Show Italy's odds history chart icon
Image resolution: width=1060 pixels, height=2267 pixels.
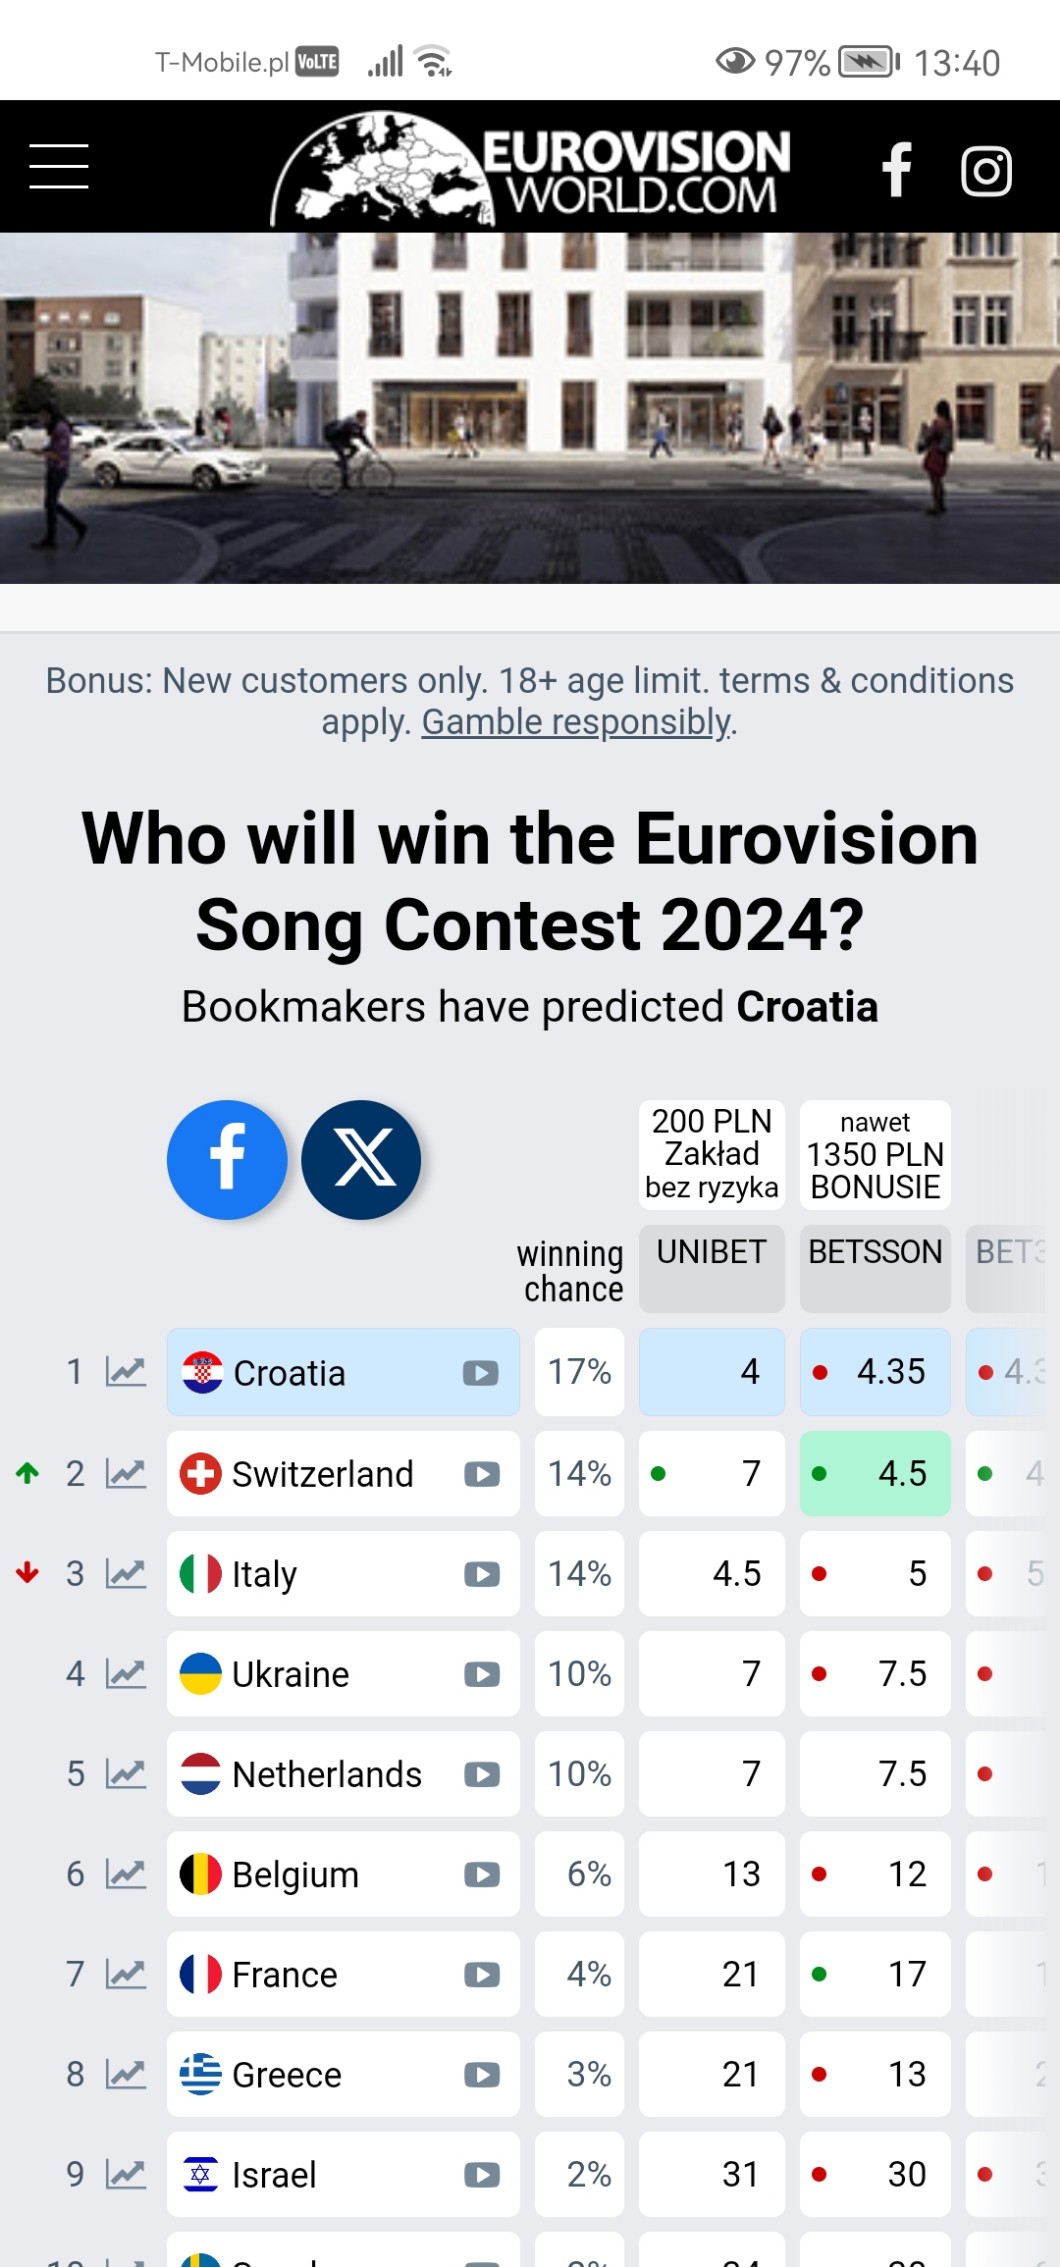click(126, 1574)
